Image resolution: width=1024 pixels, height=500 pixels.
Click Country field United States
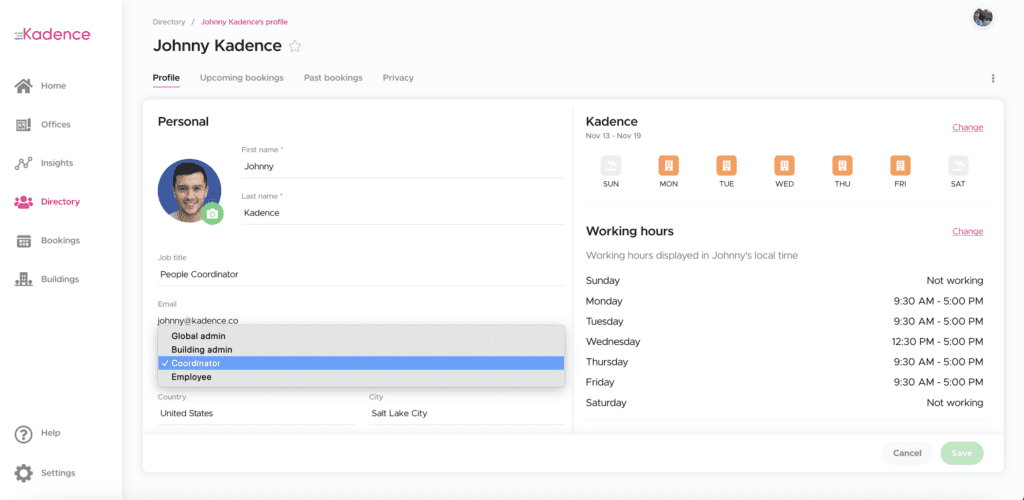pyautogui.click(x=256, y=413)
